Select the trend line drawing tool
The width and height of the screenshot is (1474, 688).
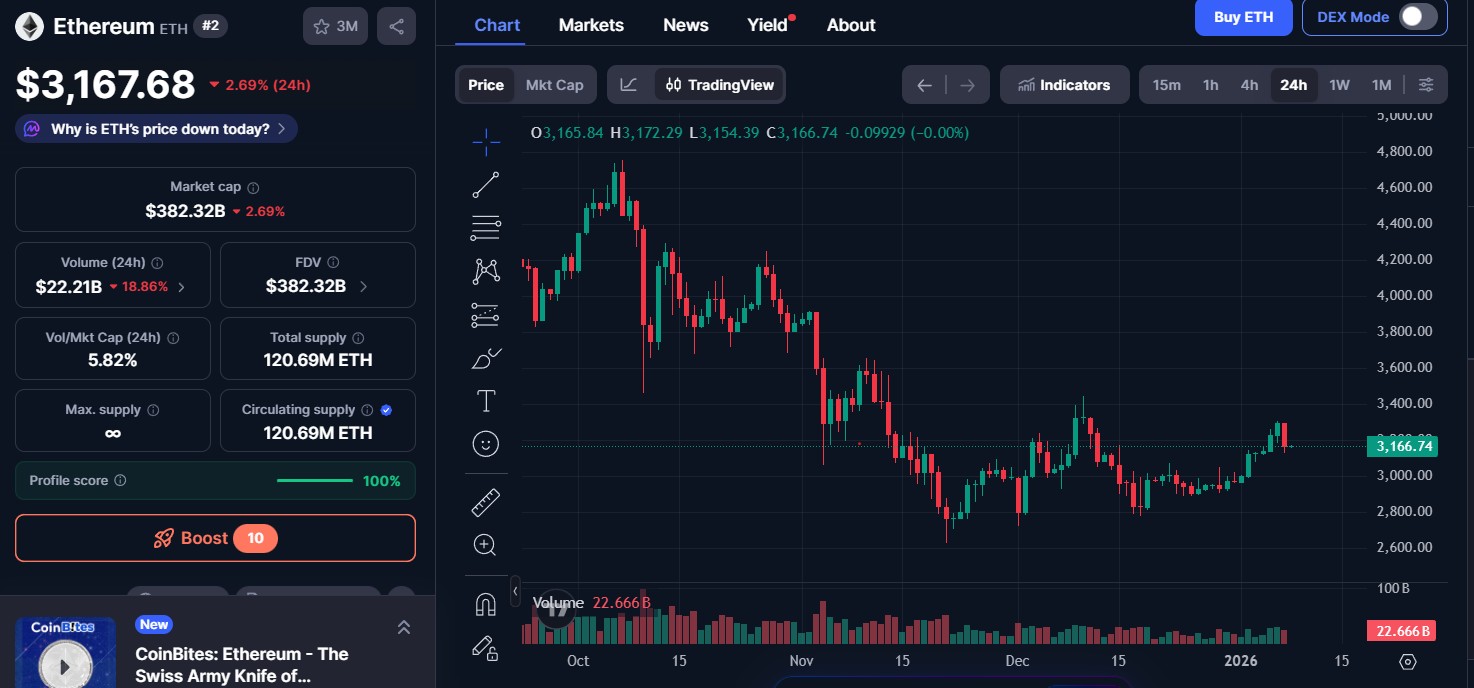(486, 184)
